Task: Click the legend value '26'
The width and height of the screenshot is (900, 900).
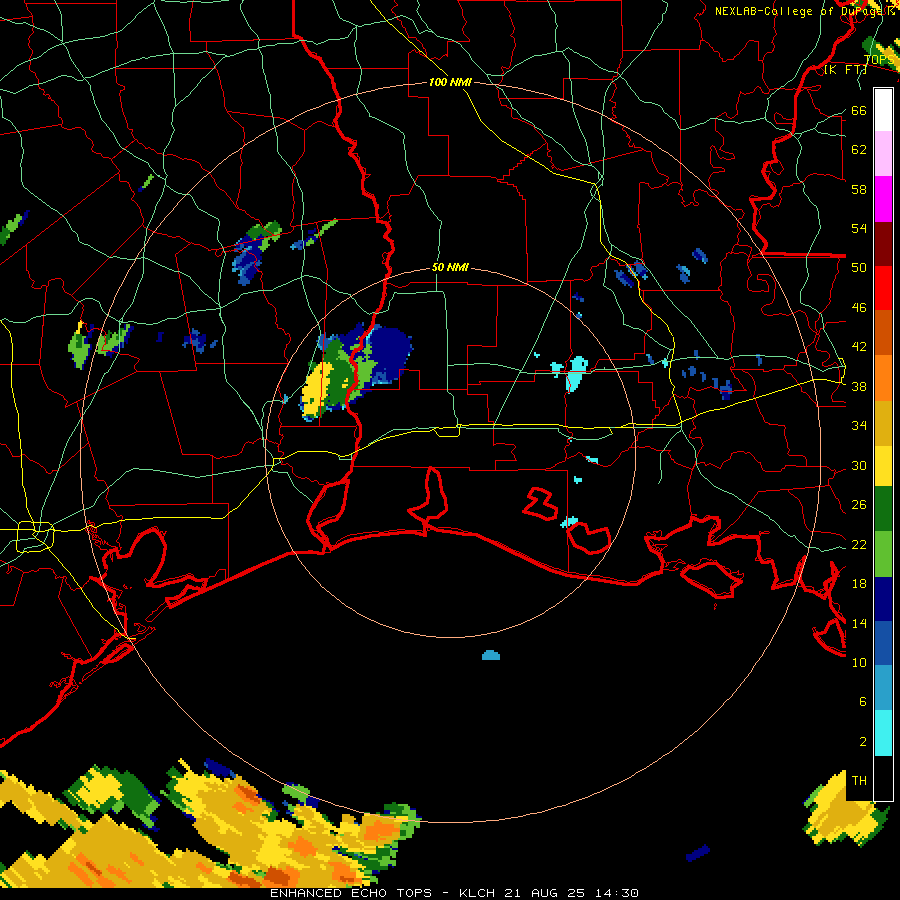Action: (x=859, y=505)
